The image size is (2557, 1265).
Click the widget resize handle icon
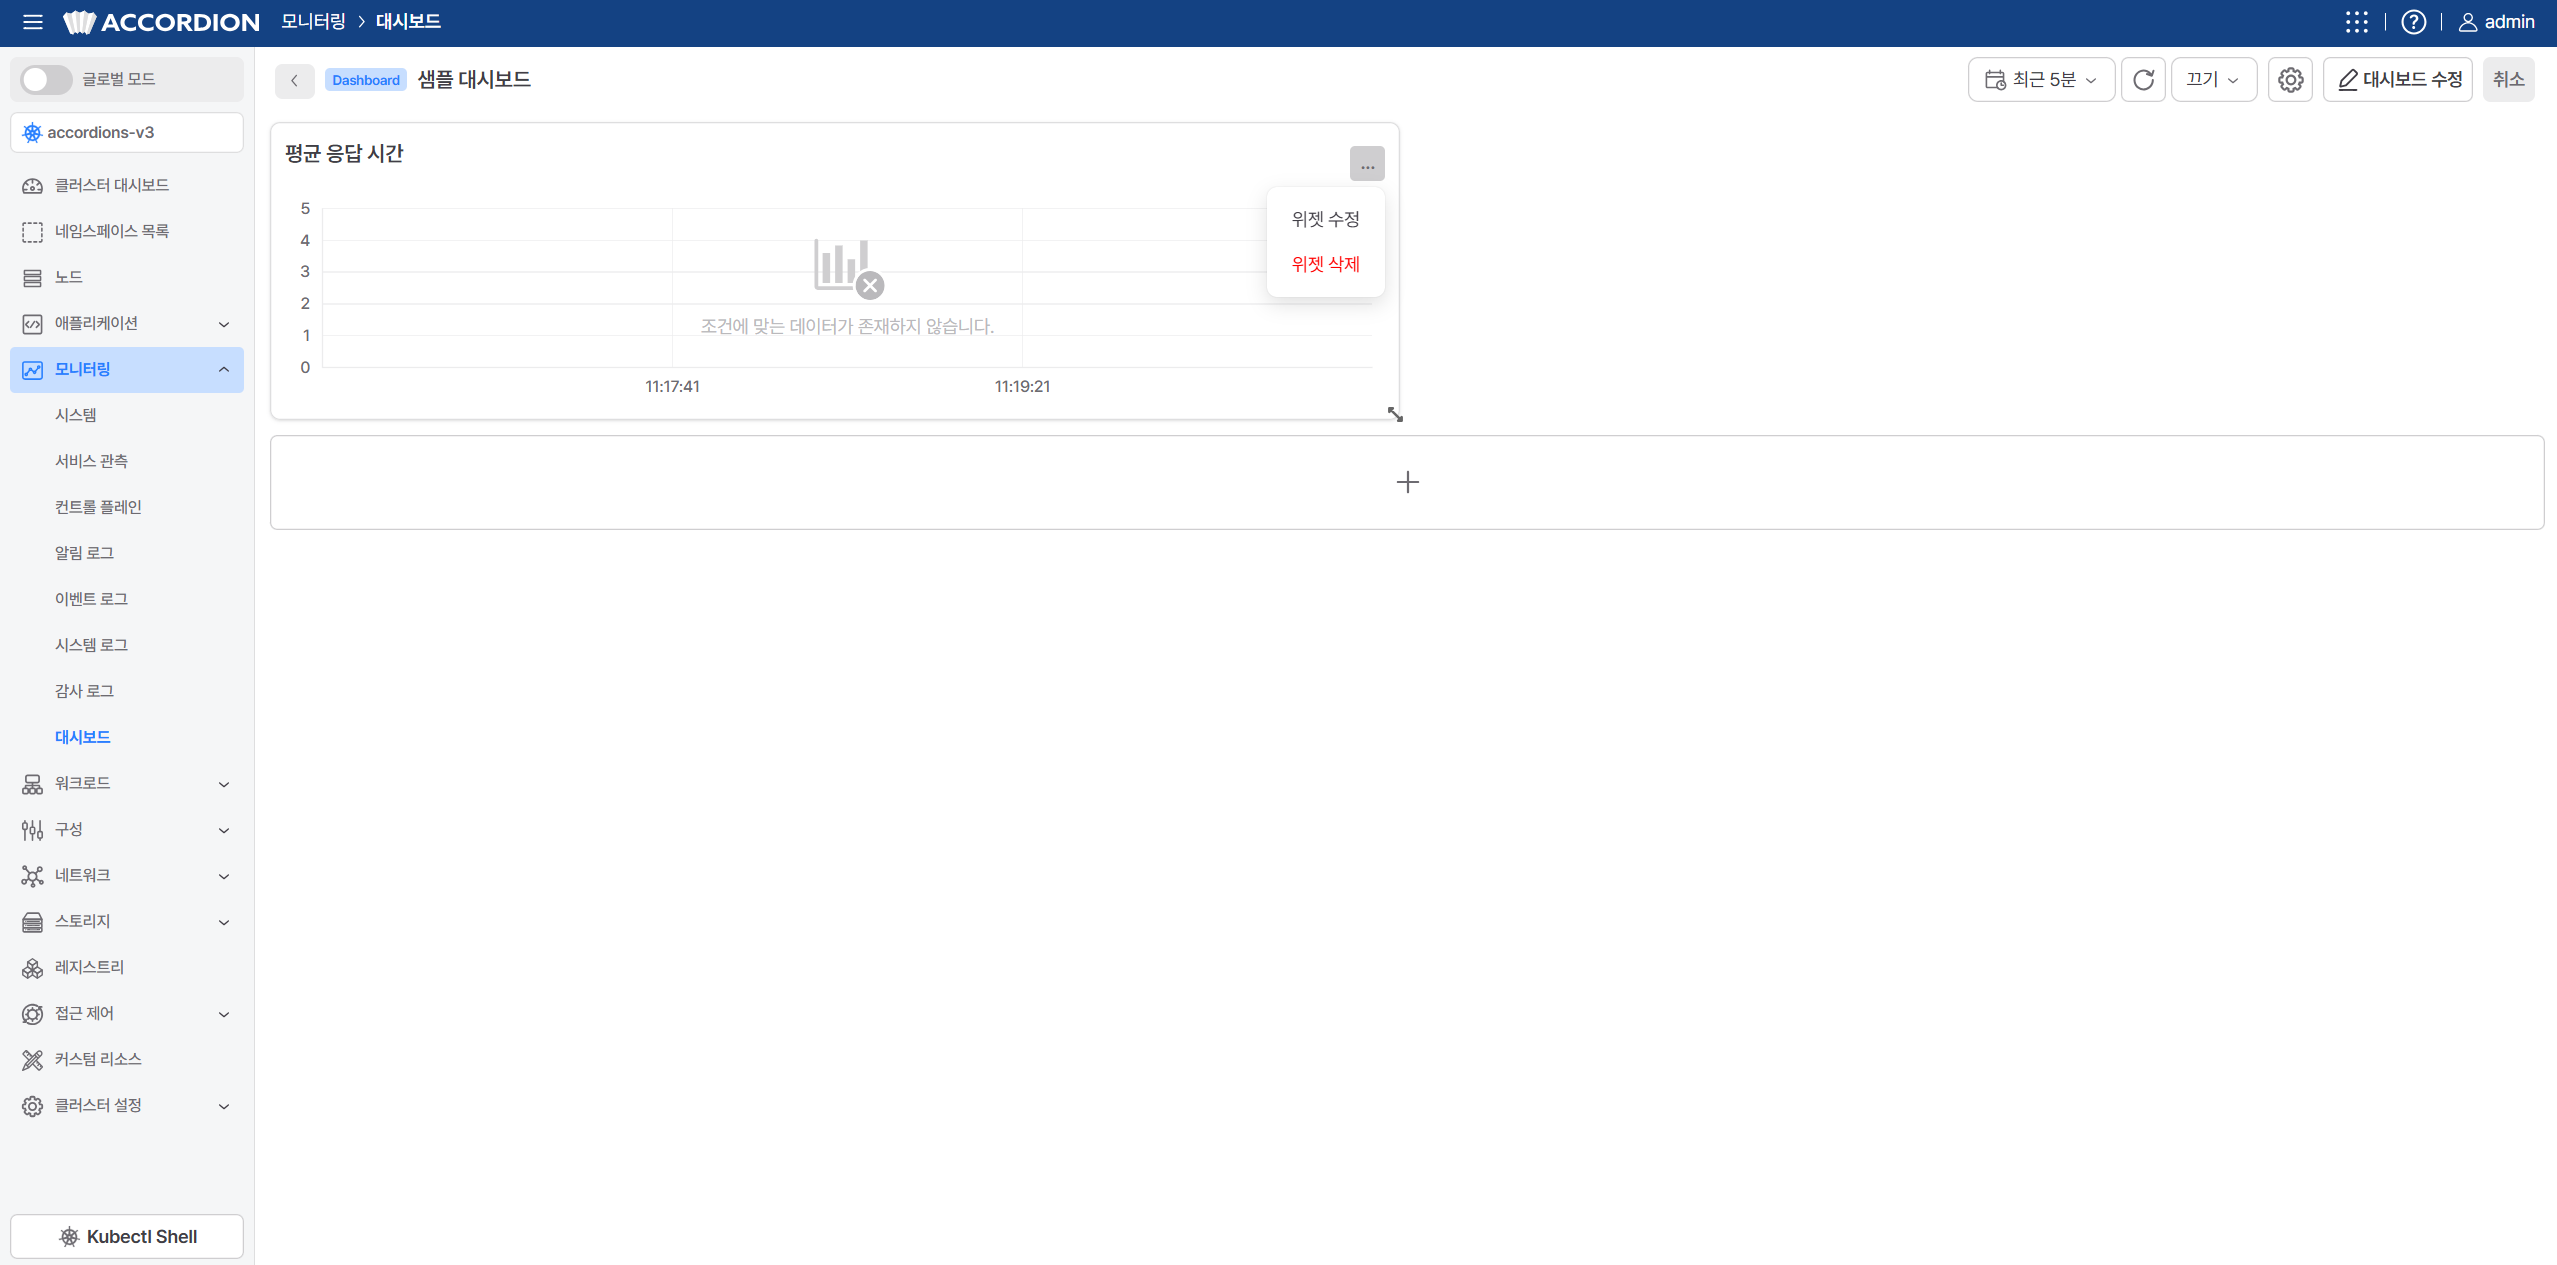pos(1395,414)
